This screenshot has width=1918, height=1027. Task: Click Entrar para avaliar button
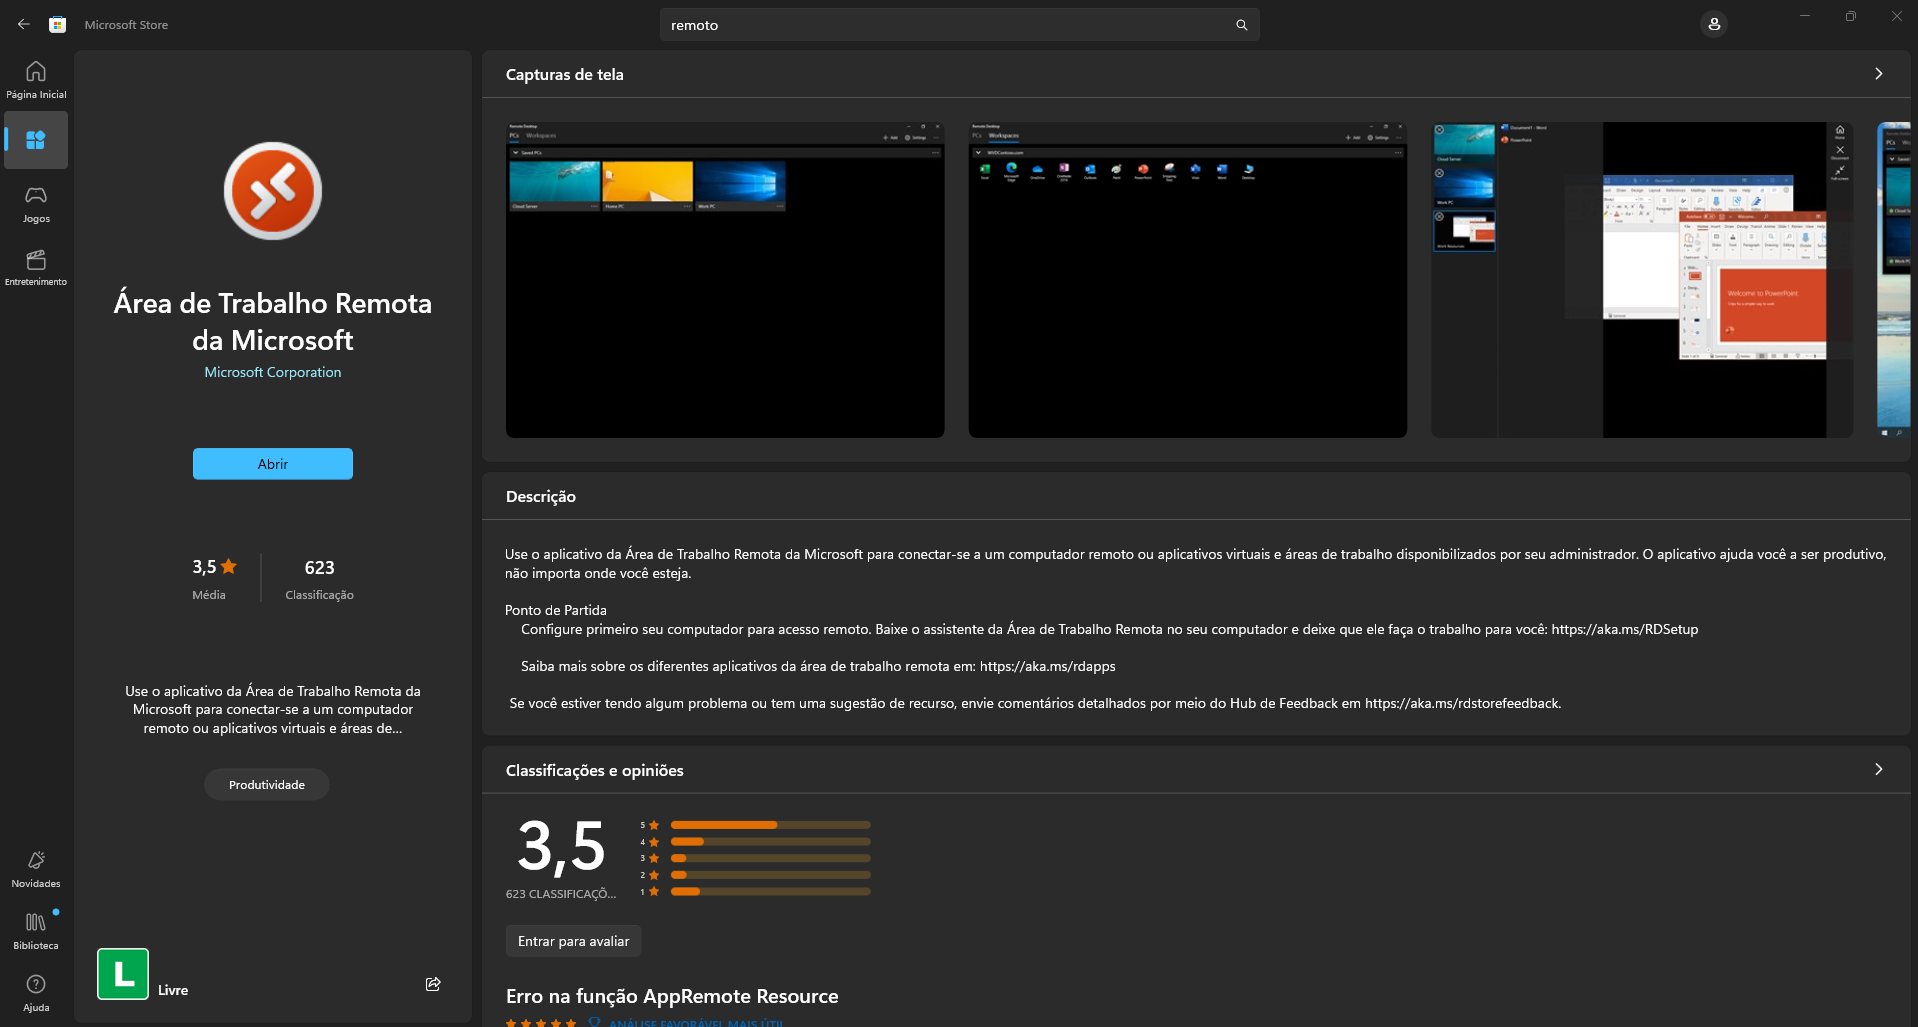point(573,941)
